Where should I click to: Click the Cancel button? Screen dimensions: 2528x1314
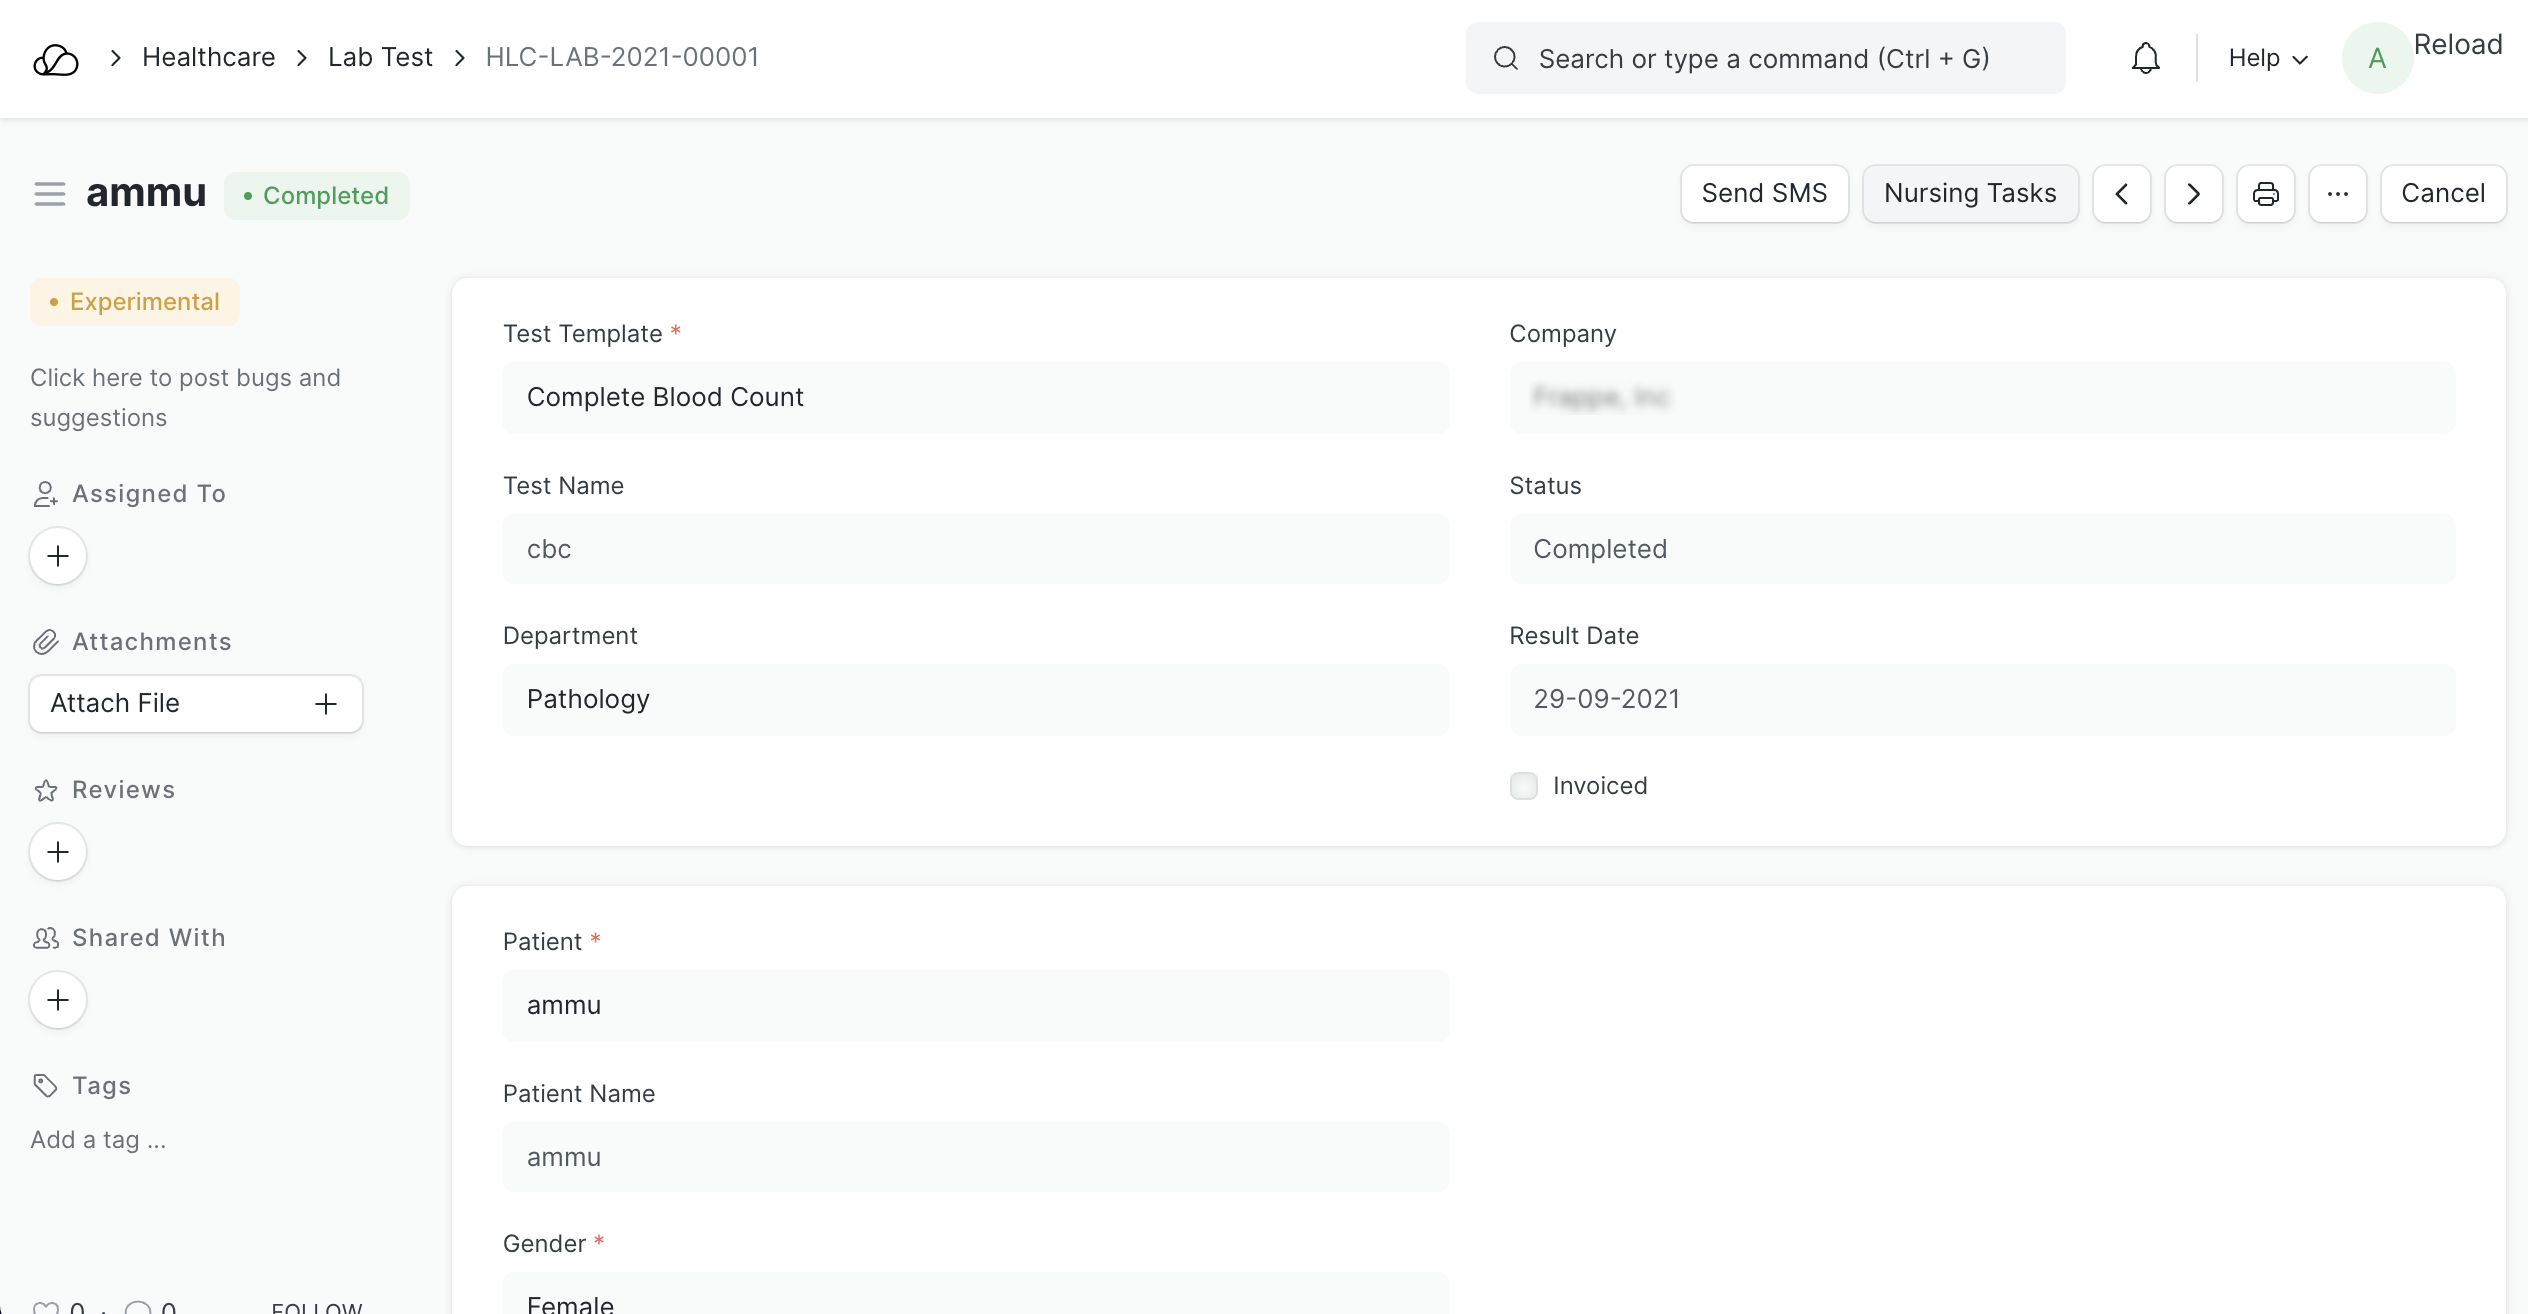(x=2442, y=194)
